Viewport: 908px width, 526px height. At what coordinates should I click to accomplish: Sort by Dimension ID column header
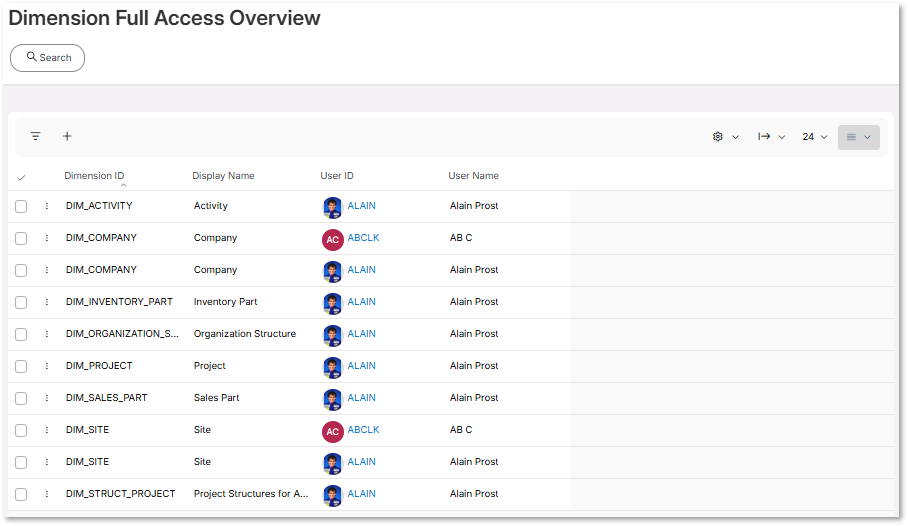point(94,176)
